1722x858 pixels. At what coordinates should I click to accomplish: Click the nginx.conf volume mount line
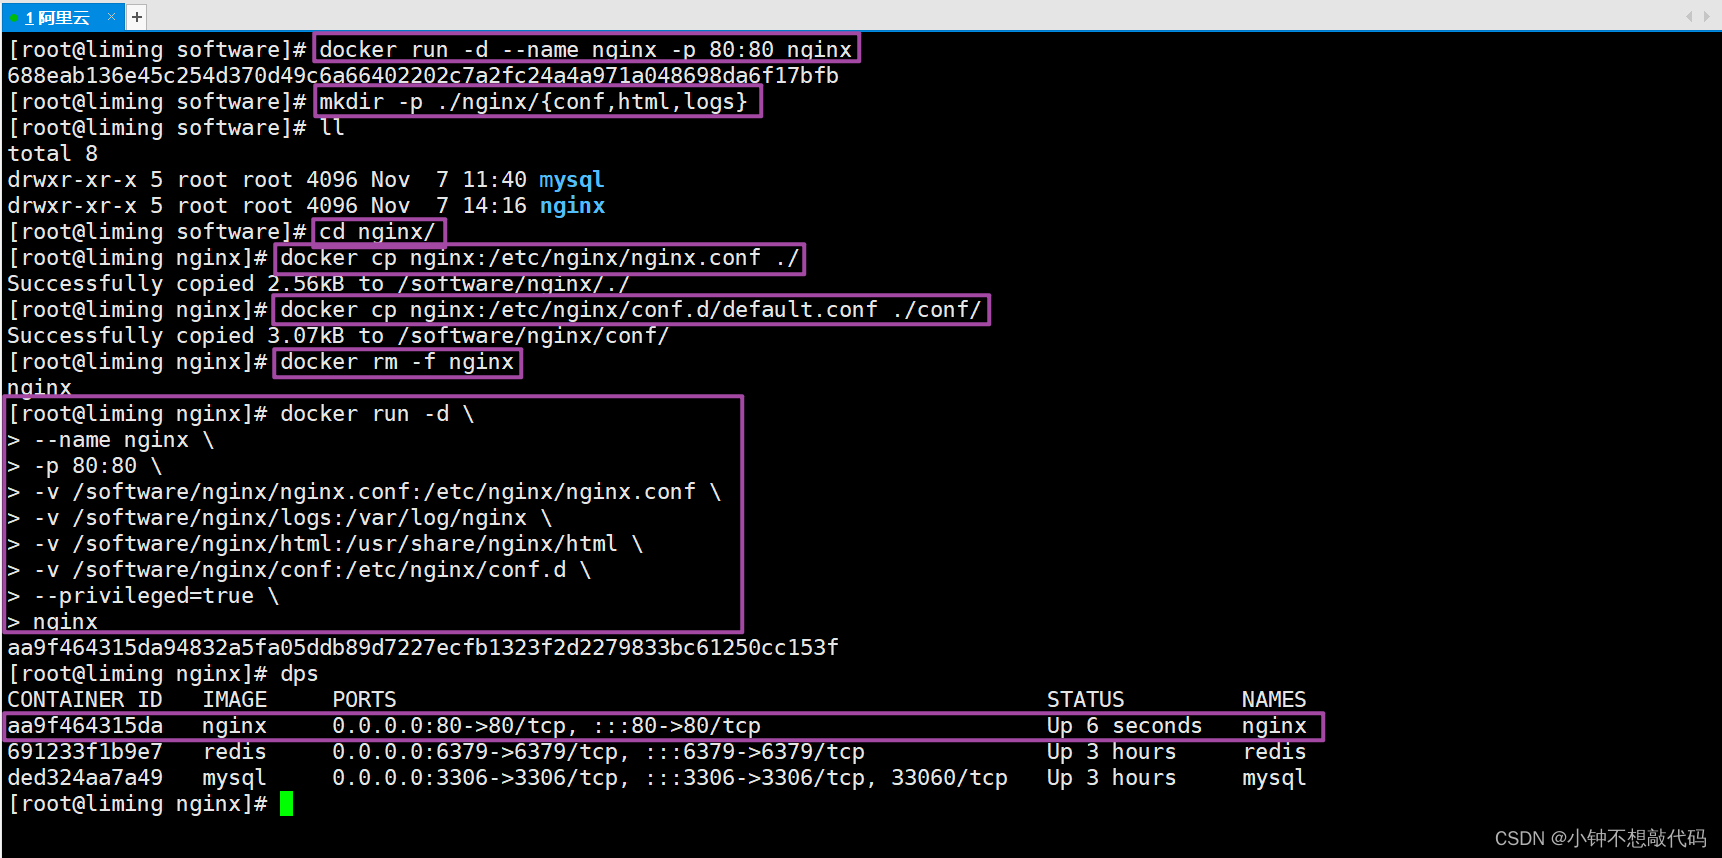(x=364, y=492)
